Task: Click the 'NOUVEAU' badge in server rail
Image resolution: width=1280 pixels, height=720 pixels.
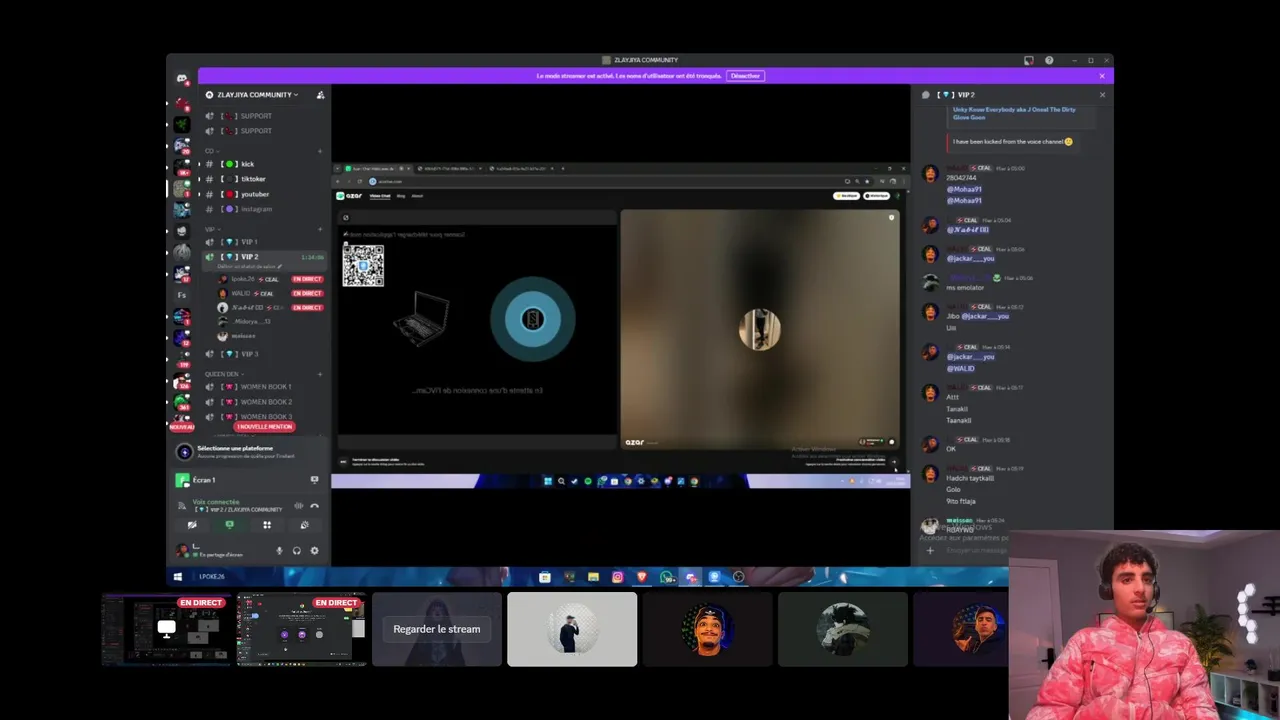Action: (181, 427)
